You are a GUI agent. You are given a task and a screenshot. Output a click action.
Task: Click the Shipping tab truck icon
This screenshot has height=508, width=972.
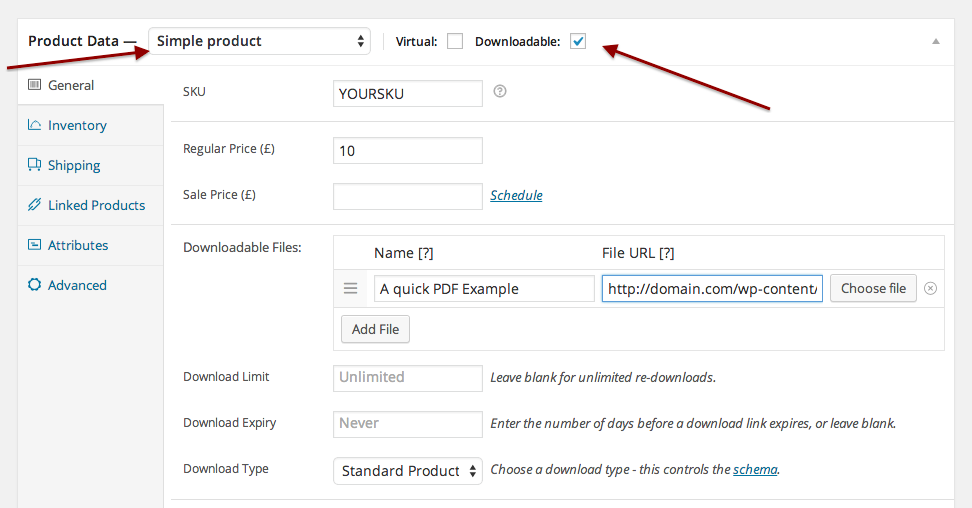click(x=34, y=164)
